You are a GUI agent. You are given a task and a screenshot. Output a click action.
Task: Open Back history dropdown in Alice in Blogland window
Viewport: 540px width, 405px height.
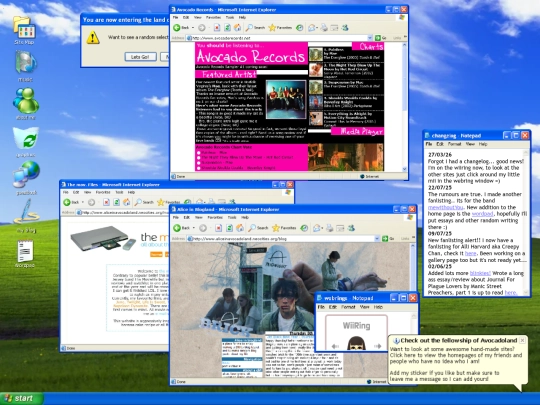194,228
